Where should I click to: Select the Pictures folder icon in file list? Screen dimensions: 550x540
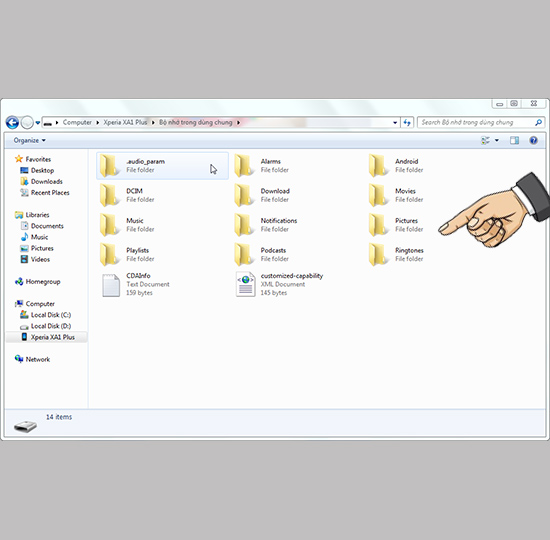pyautogui.click(x=378, y=225)
